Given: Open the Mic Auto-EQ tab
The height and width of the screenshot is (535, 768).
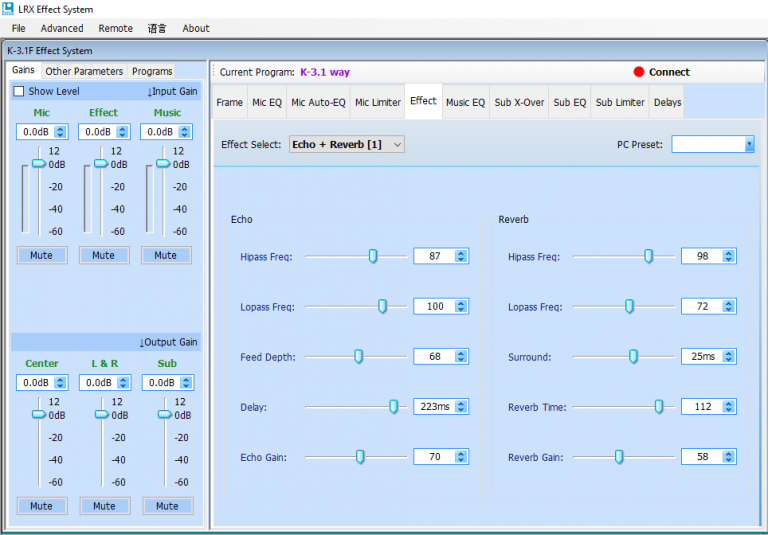Looking at the screenshot, I should point(318,102).
